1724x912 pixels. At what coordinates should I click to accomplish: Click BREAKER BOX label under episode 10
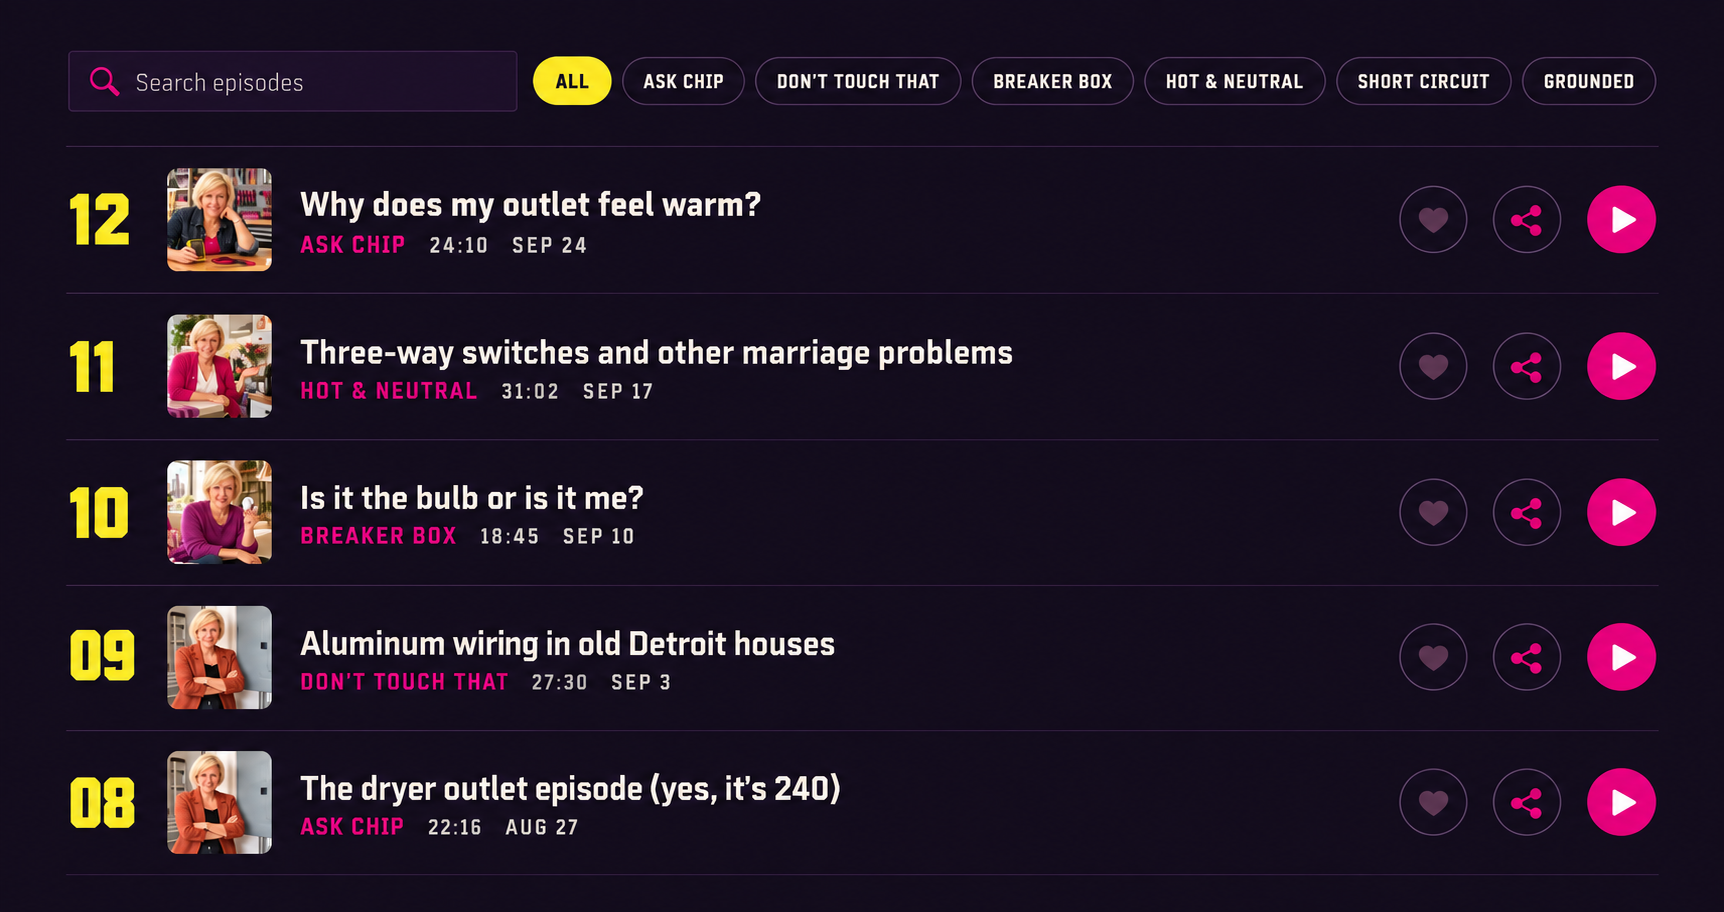(x=378, y=536)
